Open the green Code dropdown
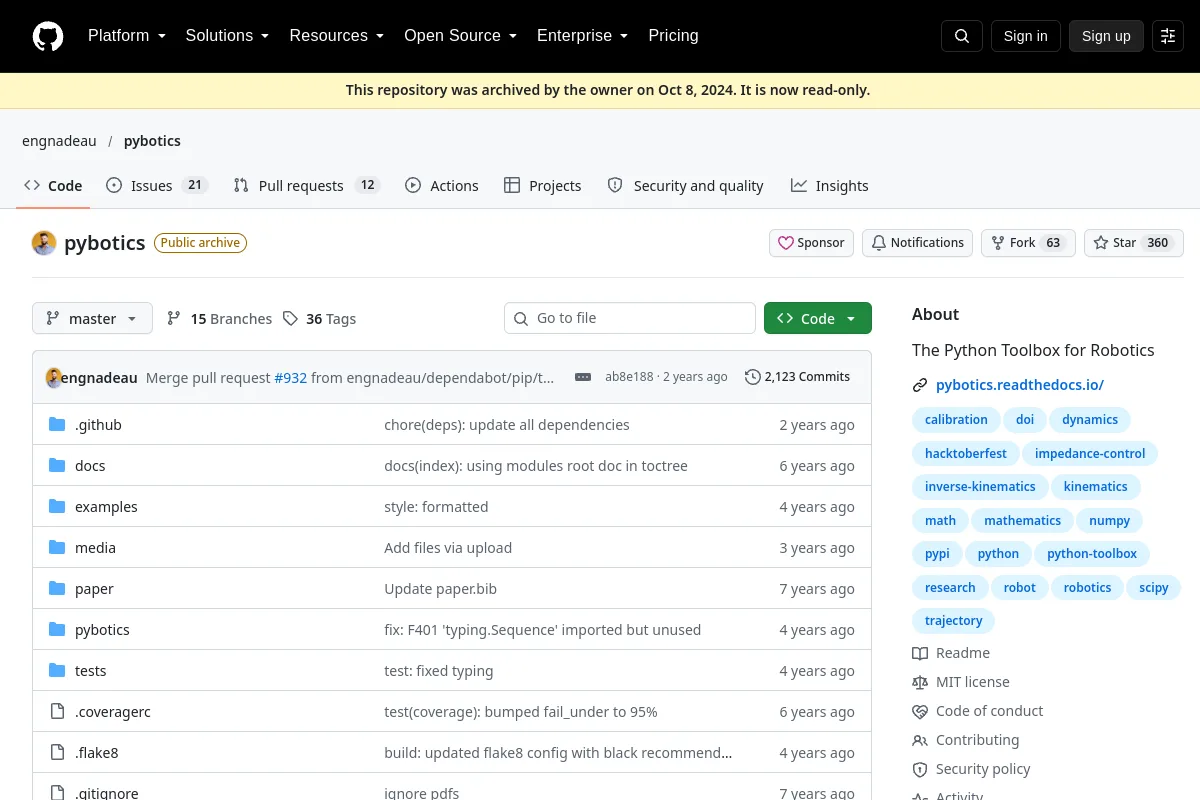Screen dimensions: 1200x800 click(818, 318)
